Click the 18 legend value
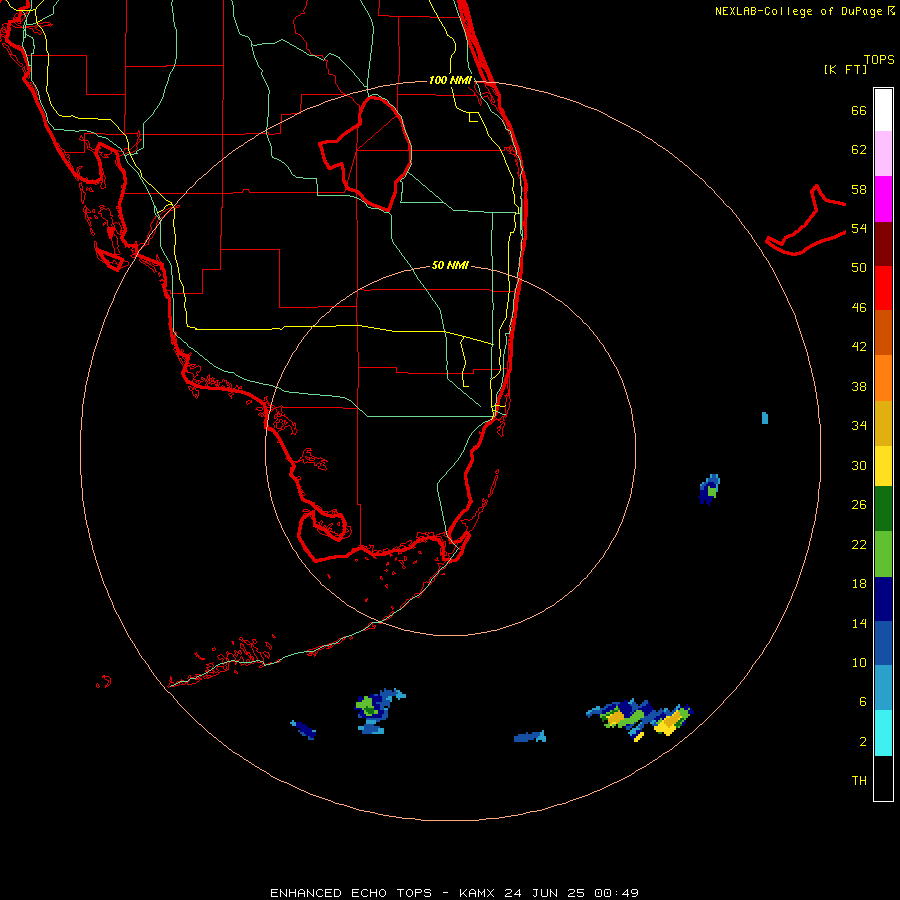 (x=859, y=584)
